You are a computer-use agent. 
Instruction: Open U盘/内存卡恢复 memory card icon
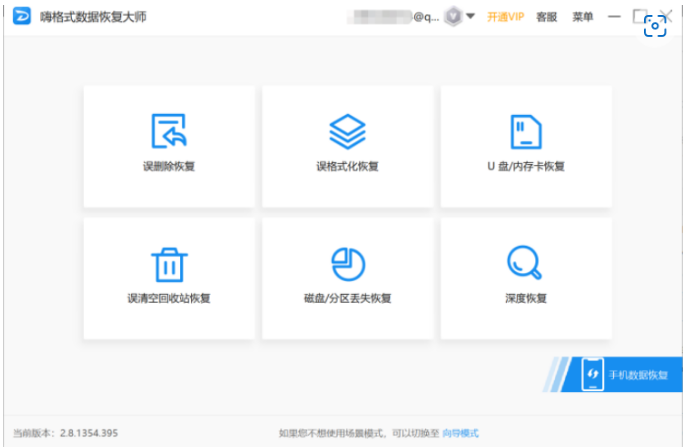click(526, 131)
